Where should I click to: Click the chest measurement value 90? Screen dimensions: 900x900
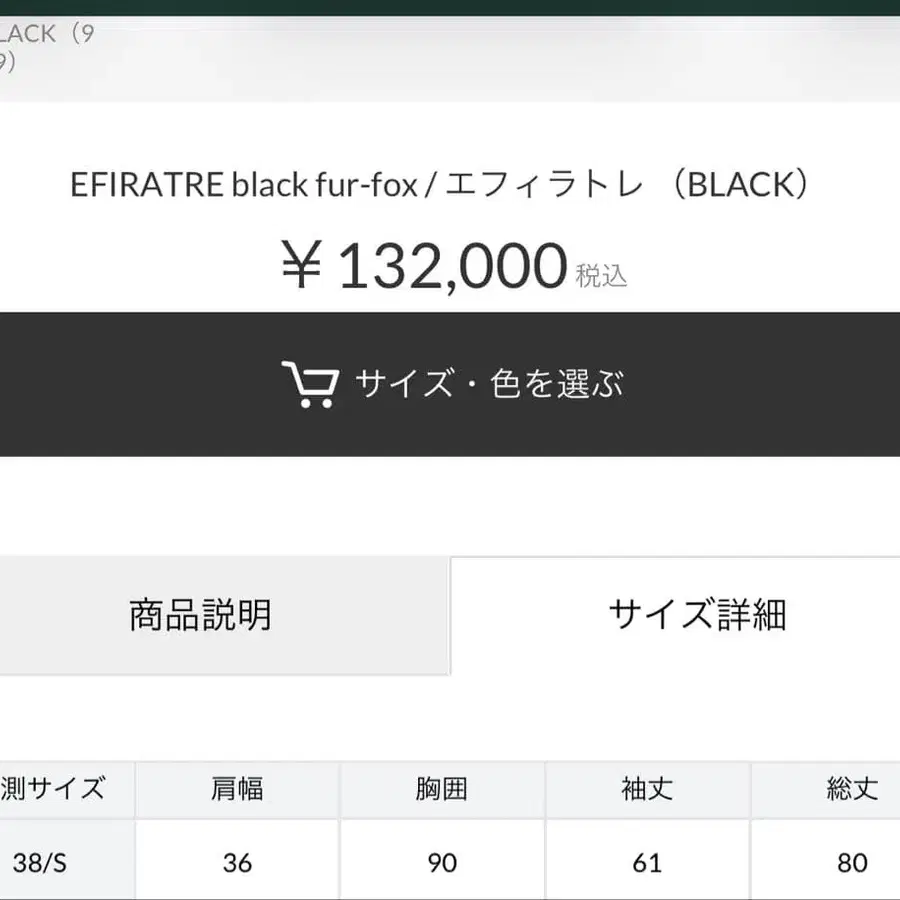[443, 861]
